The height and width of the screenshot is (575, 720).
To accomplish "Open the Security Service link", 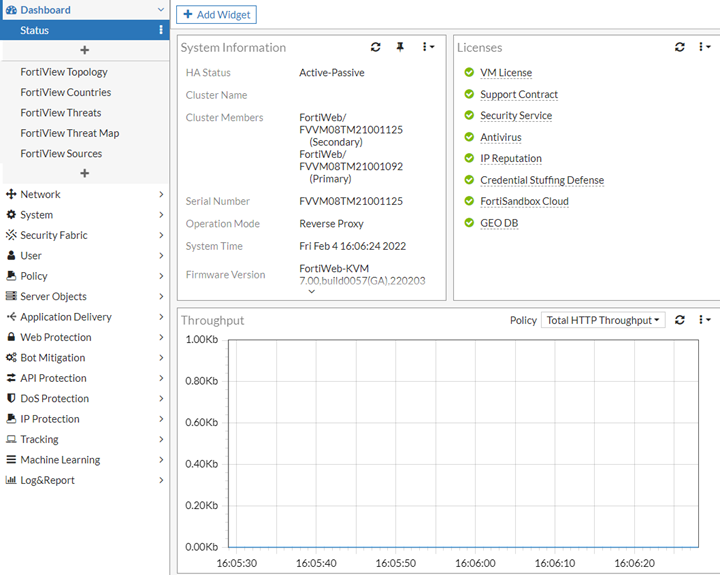I will pyautogui.click(x=516, y=115).
